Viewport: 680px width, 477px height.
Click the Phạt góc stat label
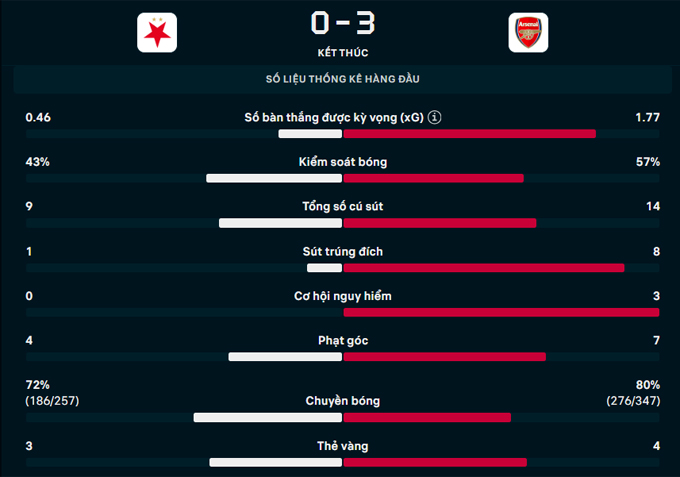pyautogui.click(x=343, y=341)
